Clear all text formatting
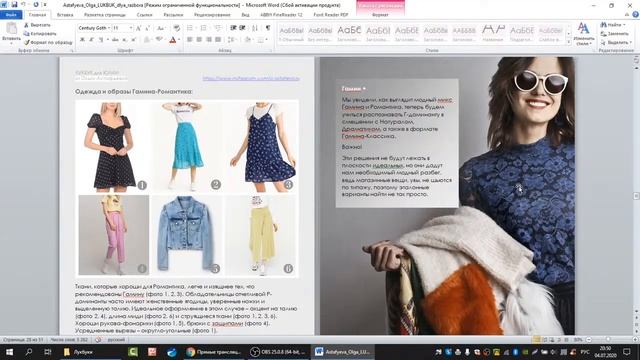Viewport: 640px width, 360px height. coord(176,28)
